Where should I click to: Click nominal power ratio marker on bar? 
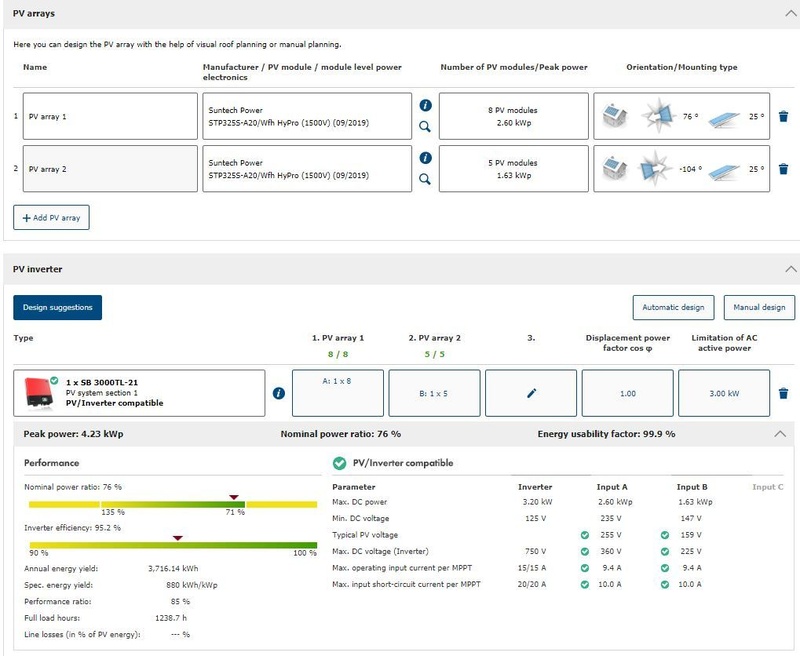(234, 496)
